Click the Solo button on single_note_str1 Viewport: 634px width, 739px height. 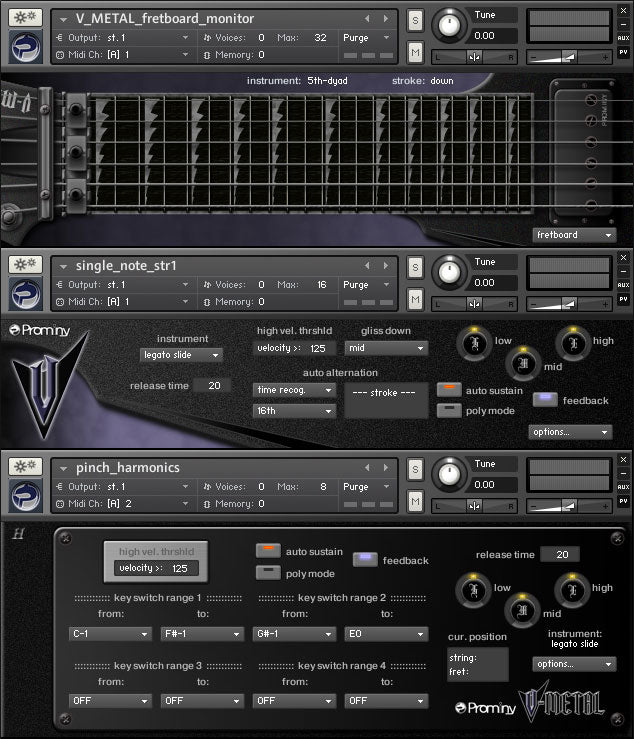tap(415, 266)
